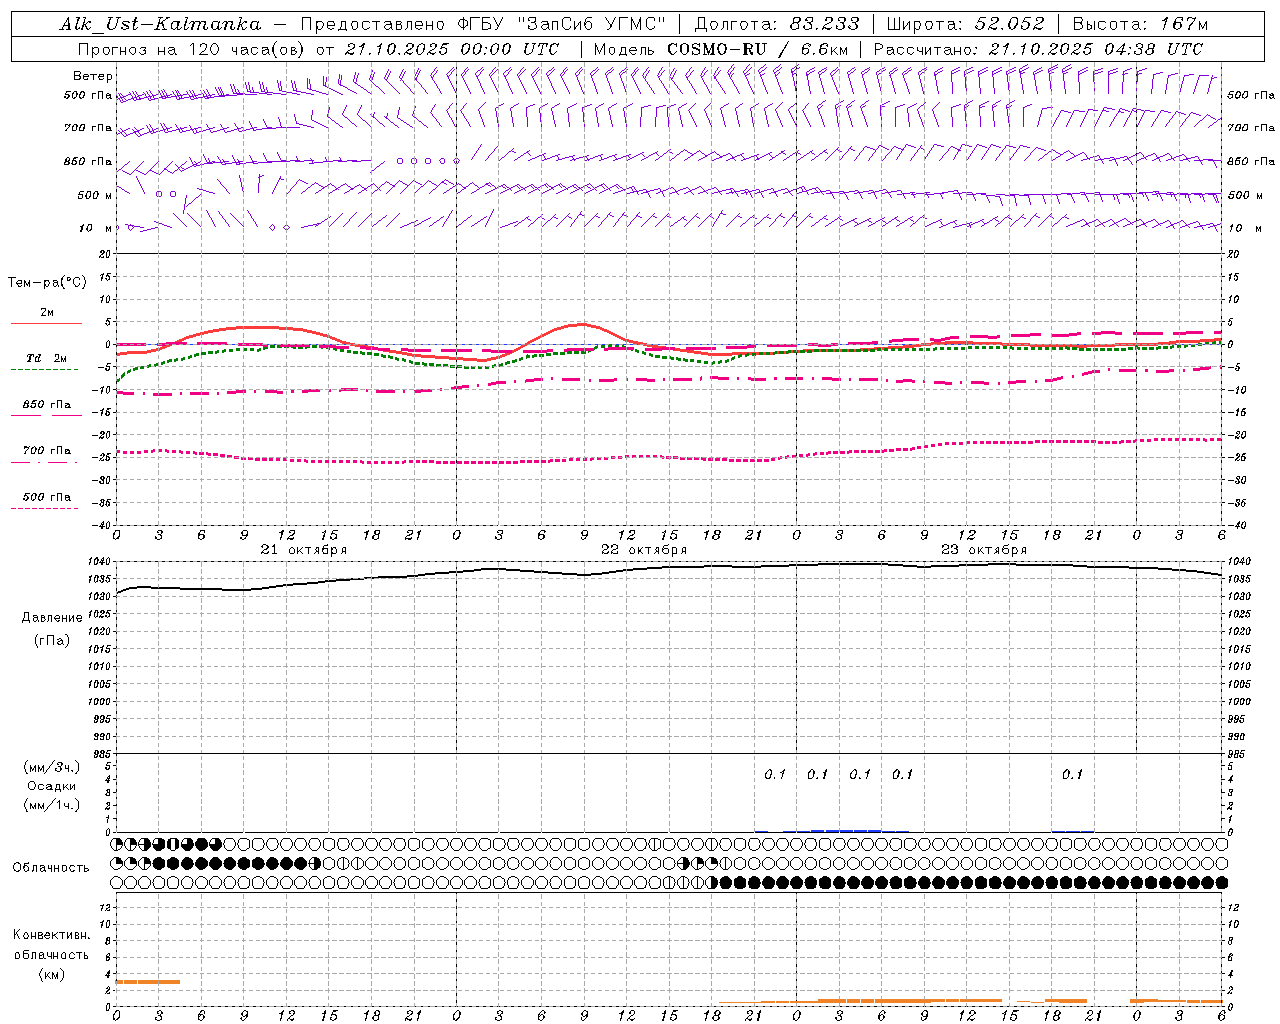Select the text Предоставлено ФГБУ "ЗапСиб УГМС"

(x=483, y=24)
